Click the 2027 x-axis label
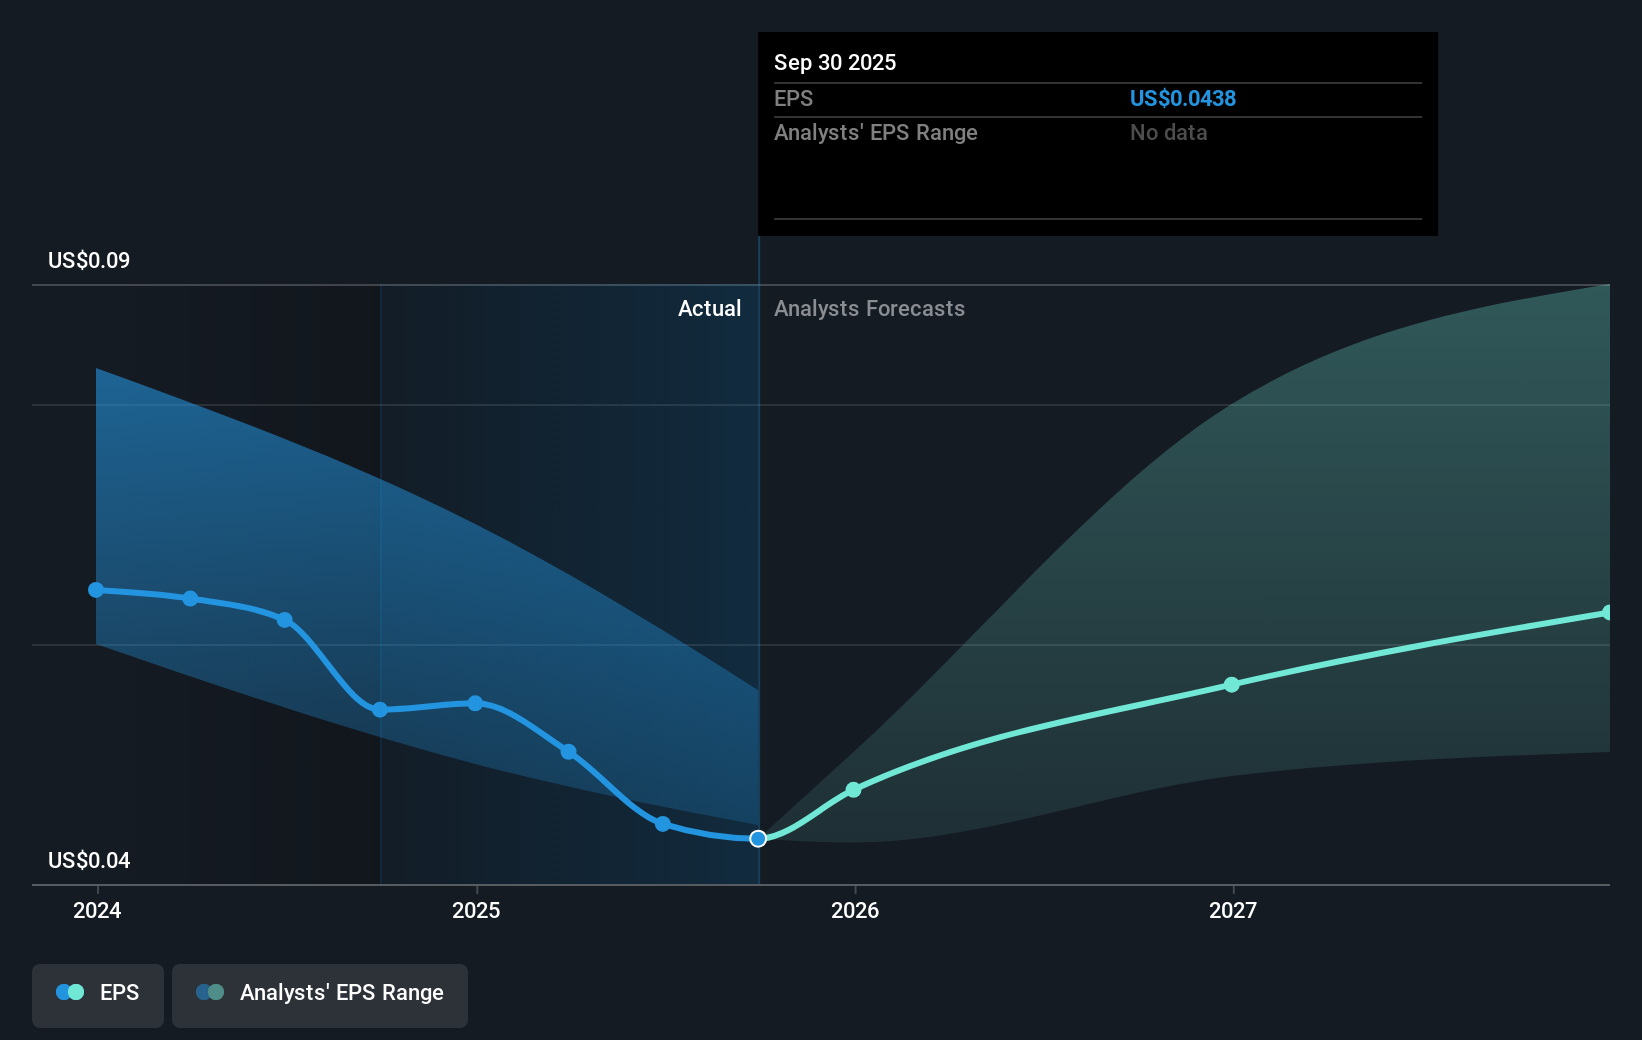This screenshot has height=1040, width=1642. coord(1233,910)
